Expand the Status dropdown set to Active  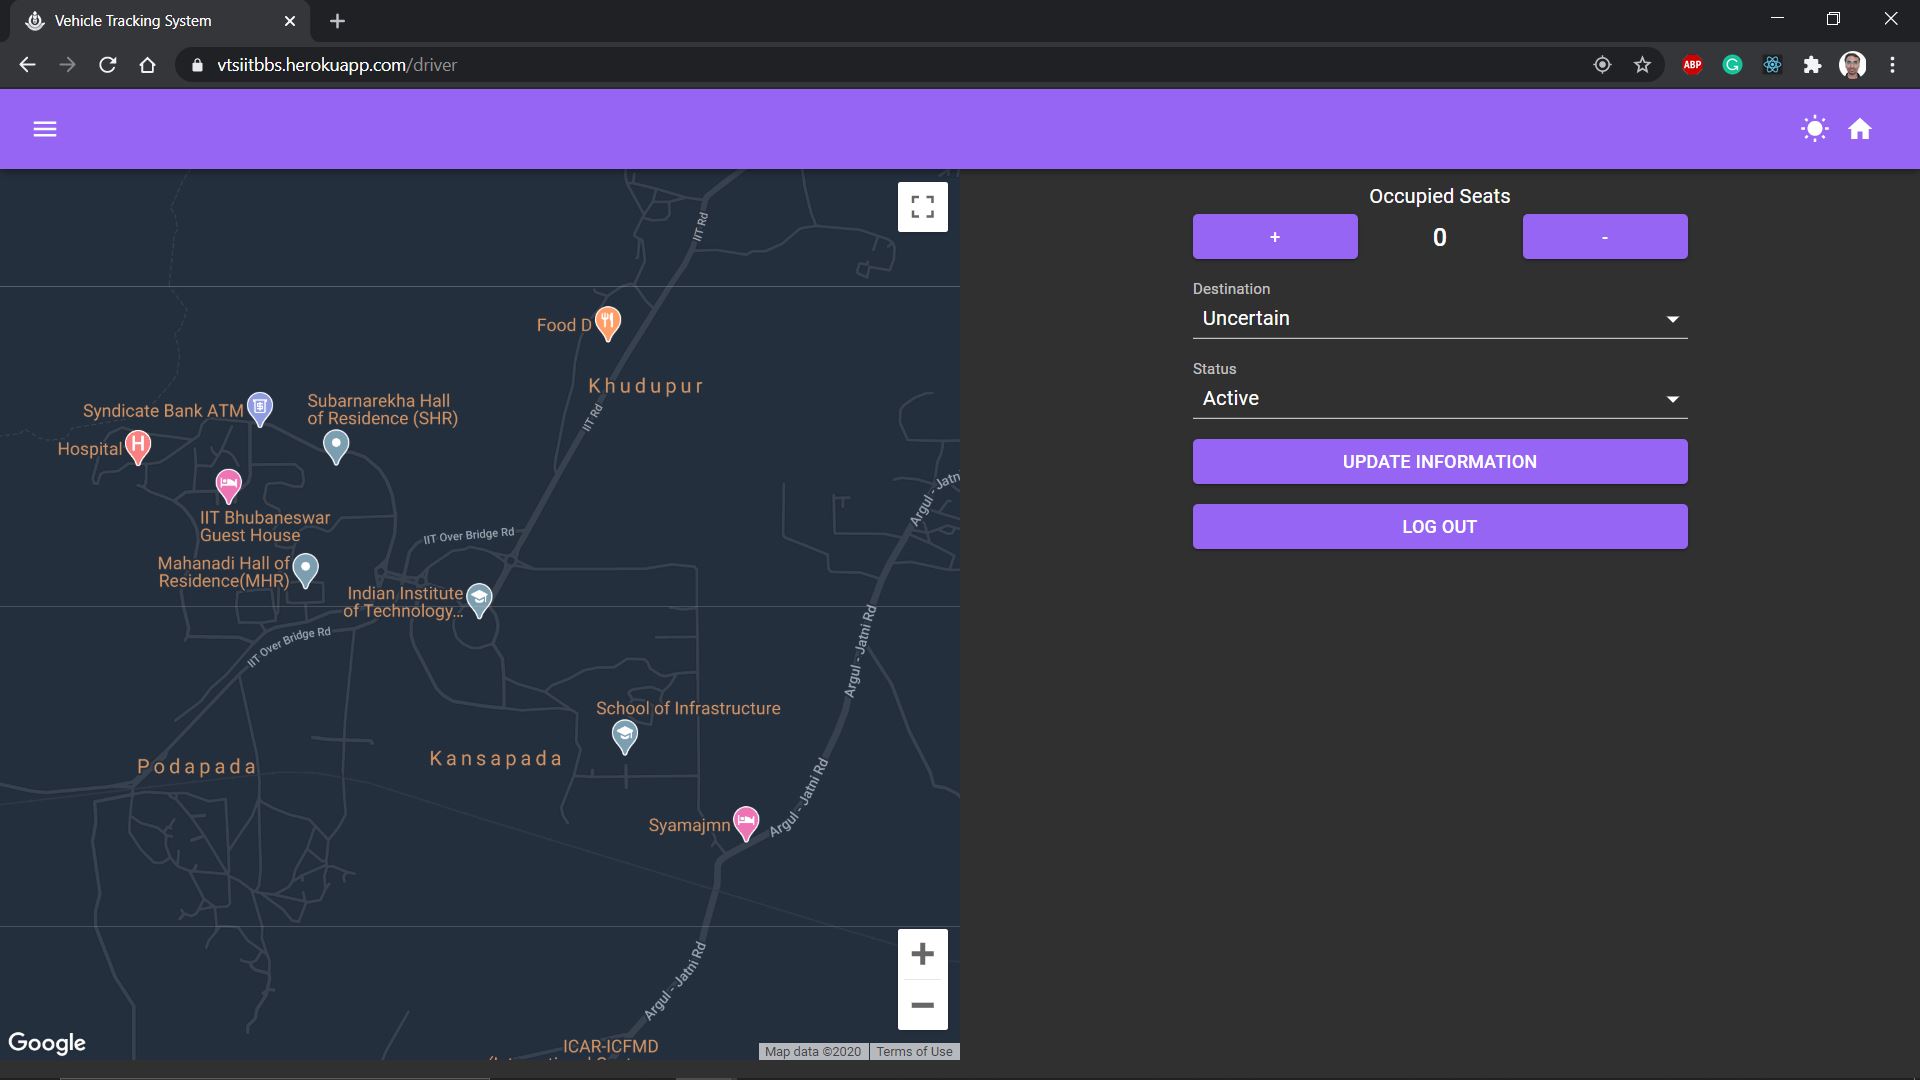pyautogui.click(x=1439, y=399)
